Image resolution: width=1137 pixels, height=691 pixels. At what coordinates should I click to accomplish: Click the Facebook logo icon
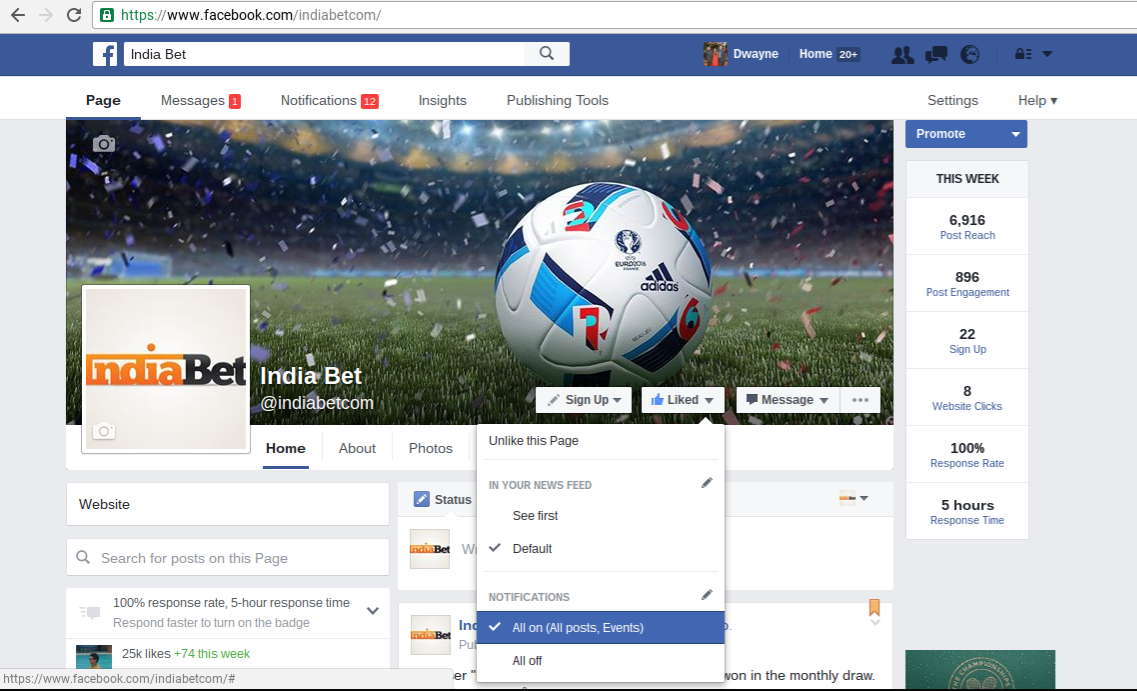(105, 54)
